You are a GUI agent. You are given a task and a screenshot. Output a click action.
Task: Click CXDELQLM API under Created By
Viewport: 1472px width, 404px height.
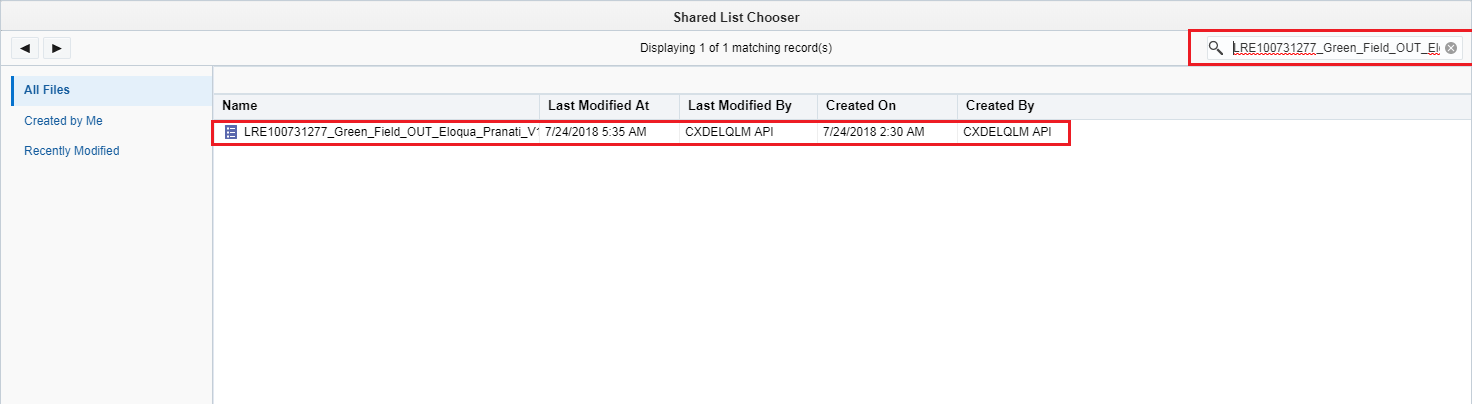1007,132
